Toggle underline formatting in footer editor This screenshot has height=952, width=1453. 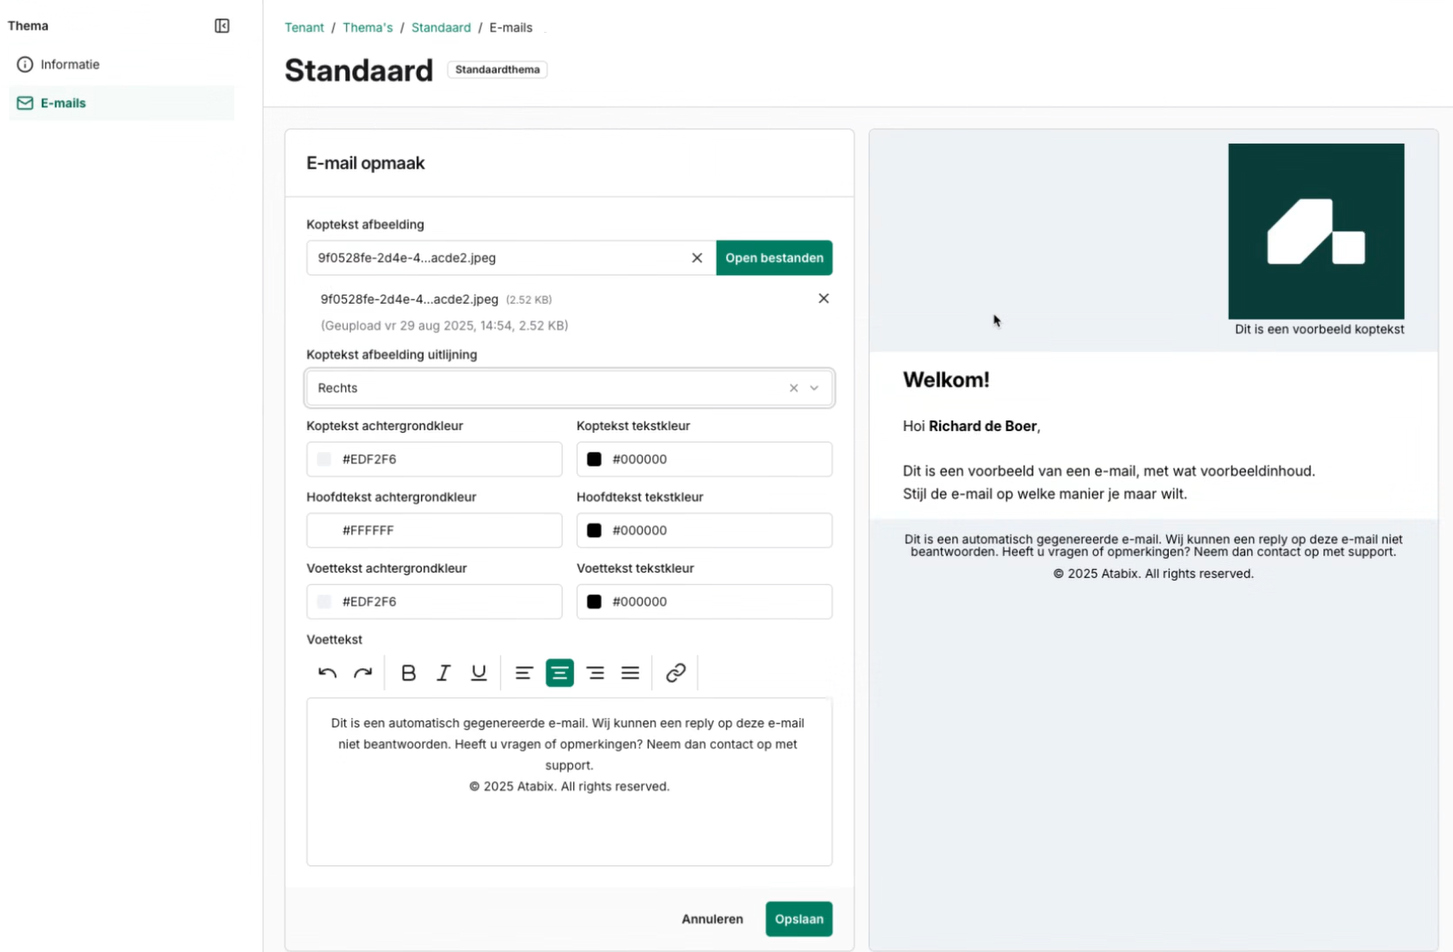pyautogui.click(x=479, y=673)
